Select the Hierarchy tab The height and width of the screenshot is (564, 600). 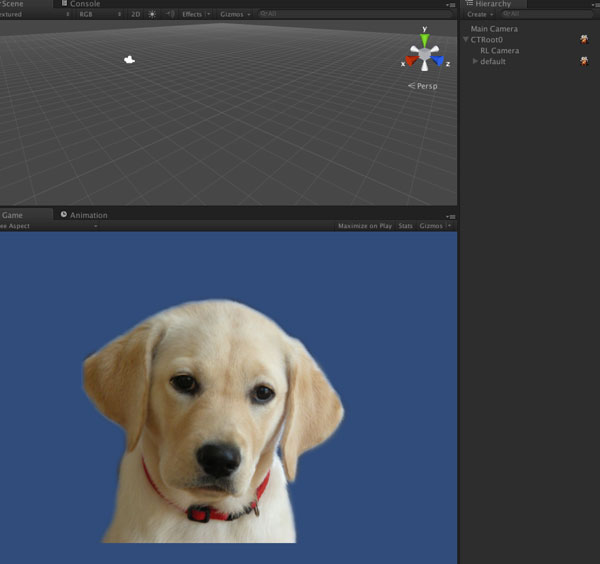click(x=493, y=4)
